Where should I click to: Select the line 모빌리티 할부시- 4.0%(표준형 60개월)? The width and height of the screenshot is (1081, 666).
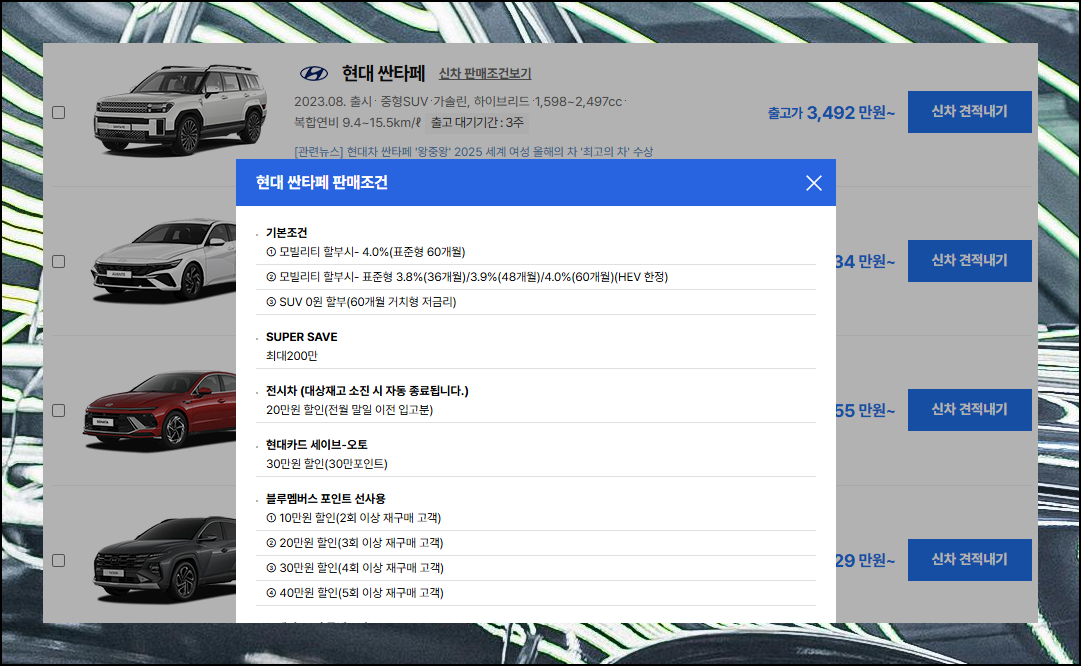tap(365, 252)
